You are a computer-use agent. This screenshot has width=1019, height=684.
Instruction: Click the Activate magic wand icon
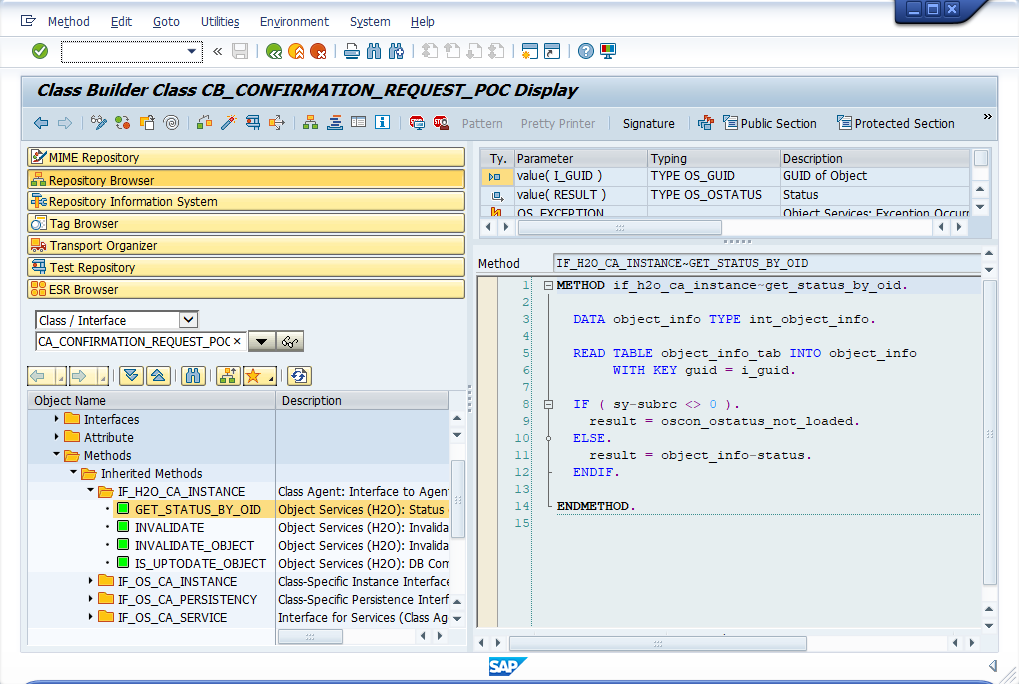pyautogui.click(x=229, y=123)
